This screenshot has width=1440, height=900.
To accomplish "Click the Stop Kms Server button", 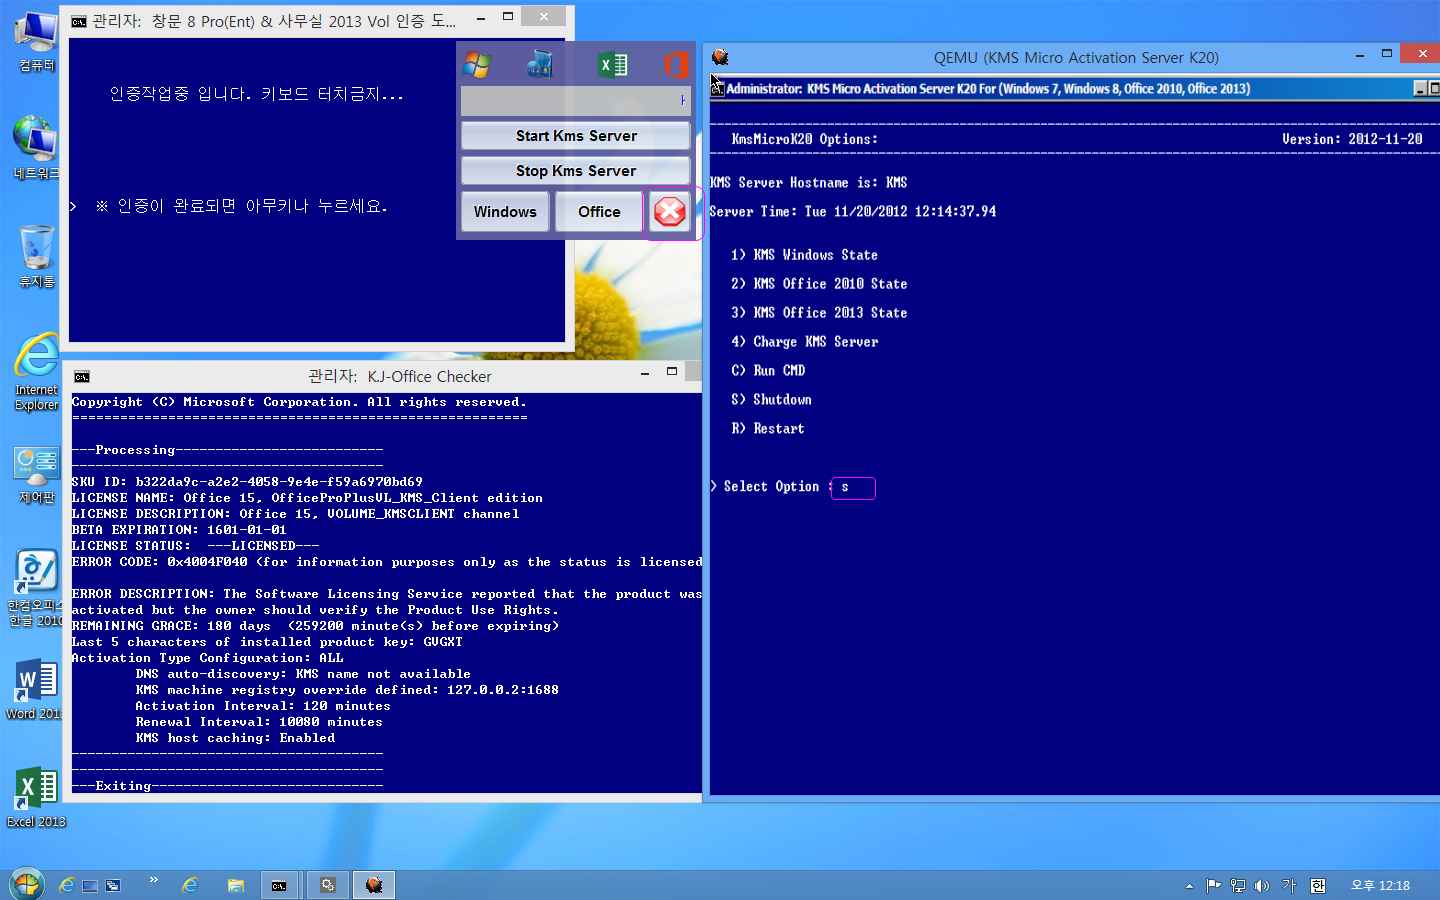I will 576,171.
